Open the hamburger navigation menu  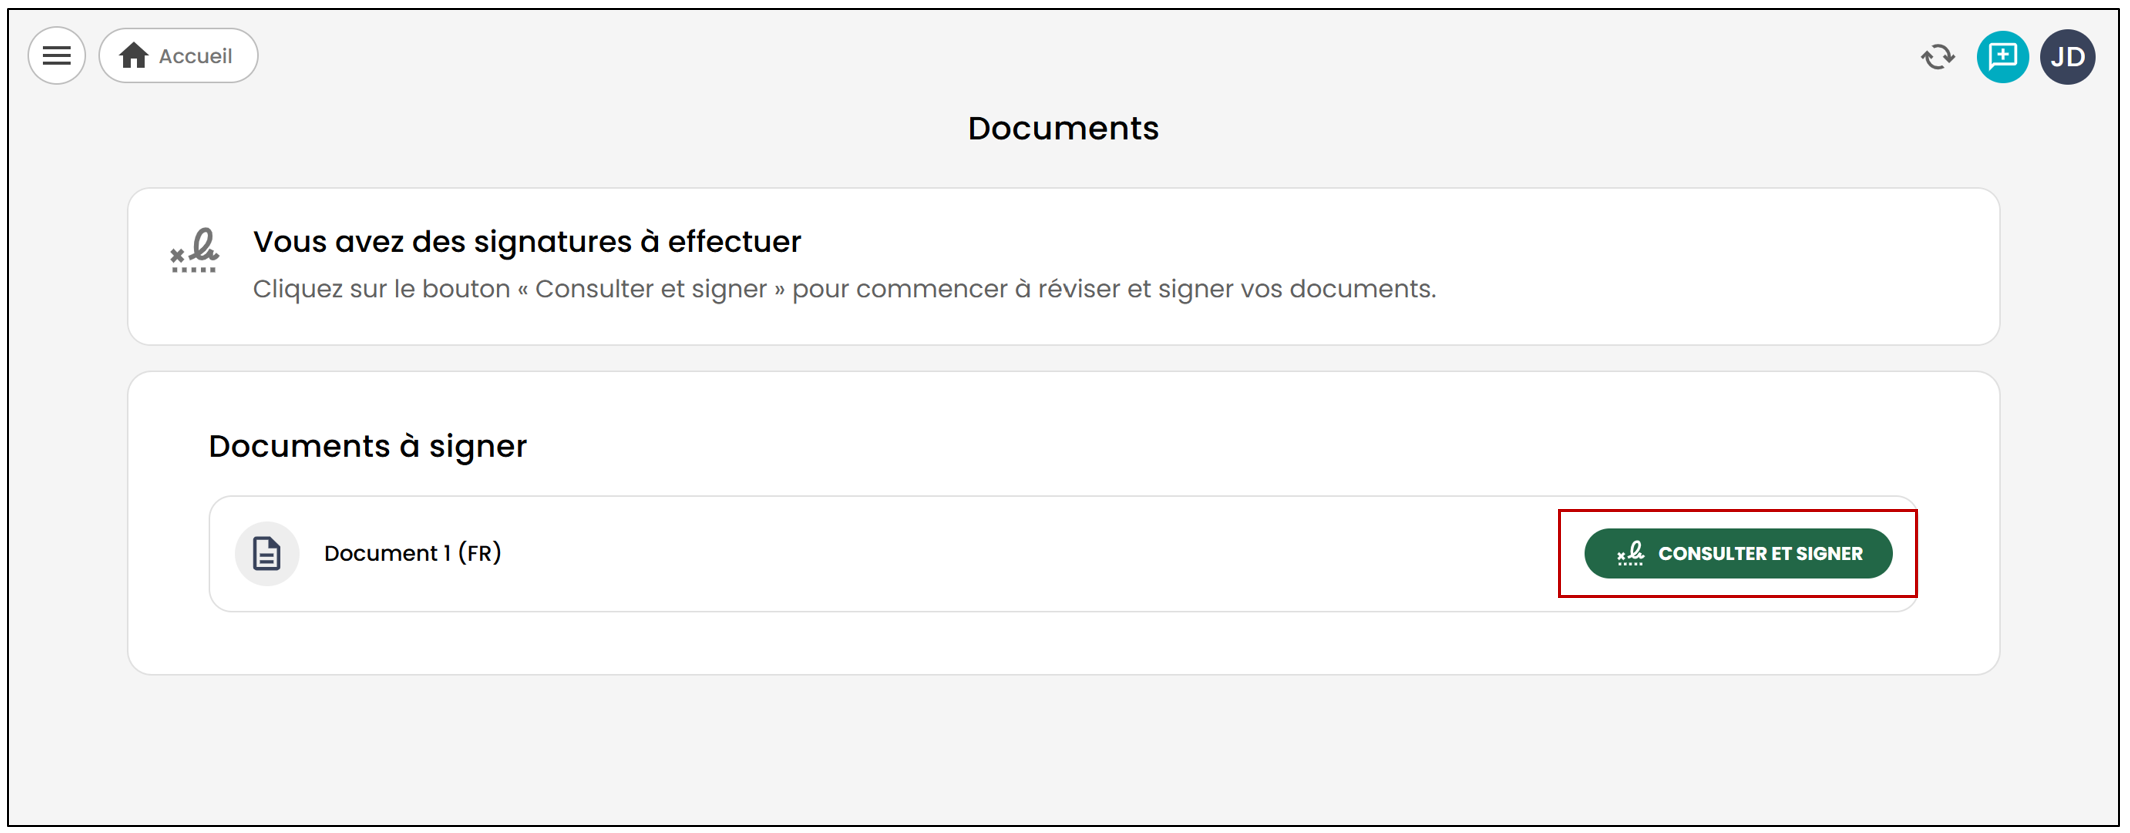click(57, 56)
